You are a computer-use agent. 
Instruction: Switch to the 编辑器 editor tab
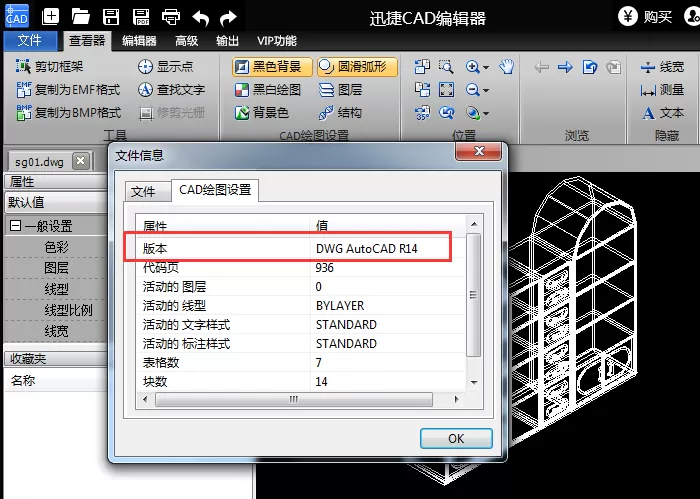coord(139,41)
